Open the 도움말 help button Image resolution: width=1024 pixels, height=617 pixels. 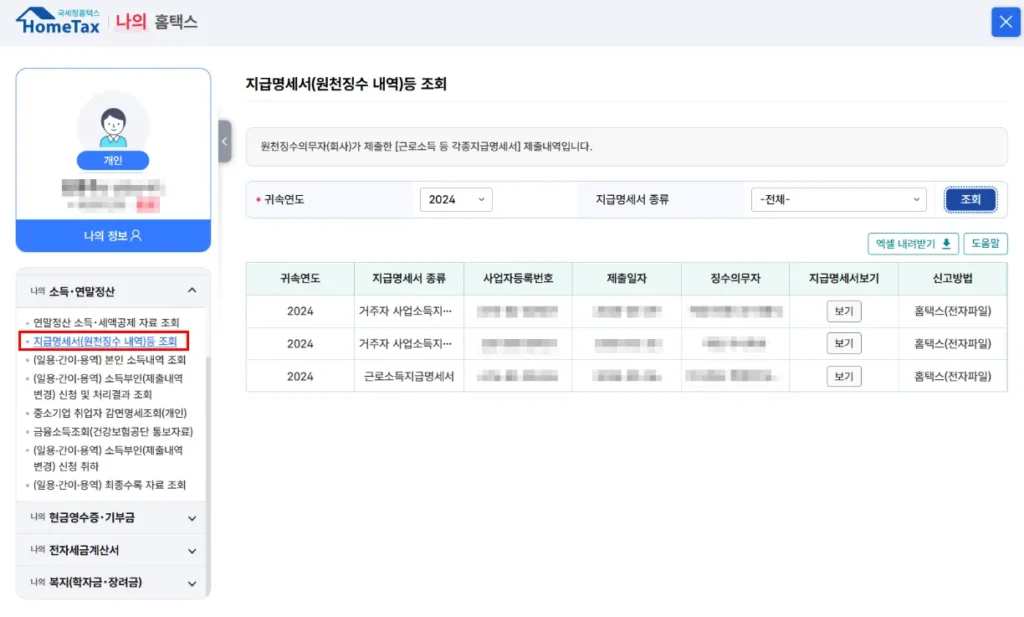[986, 244]
